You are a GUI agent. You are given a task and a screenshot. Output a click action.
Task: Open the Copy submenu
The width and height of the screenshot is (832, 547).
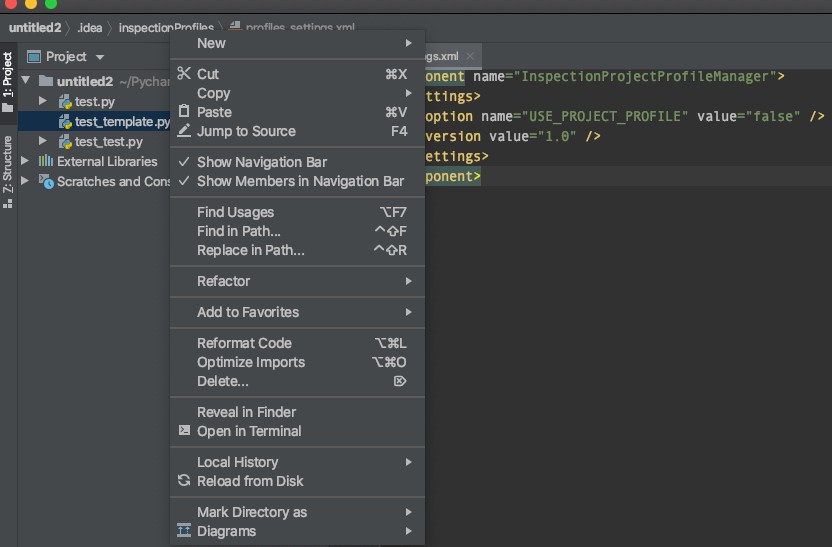(297, 93)
